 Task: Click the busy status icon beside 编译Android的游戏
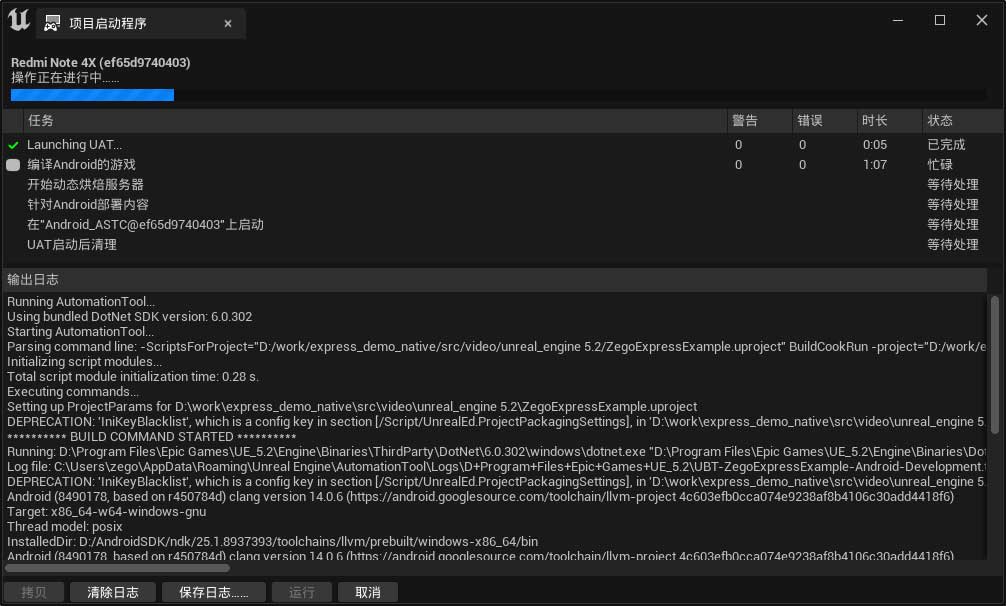(x=13, y=165)
